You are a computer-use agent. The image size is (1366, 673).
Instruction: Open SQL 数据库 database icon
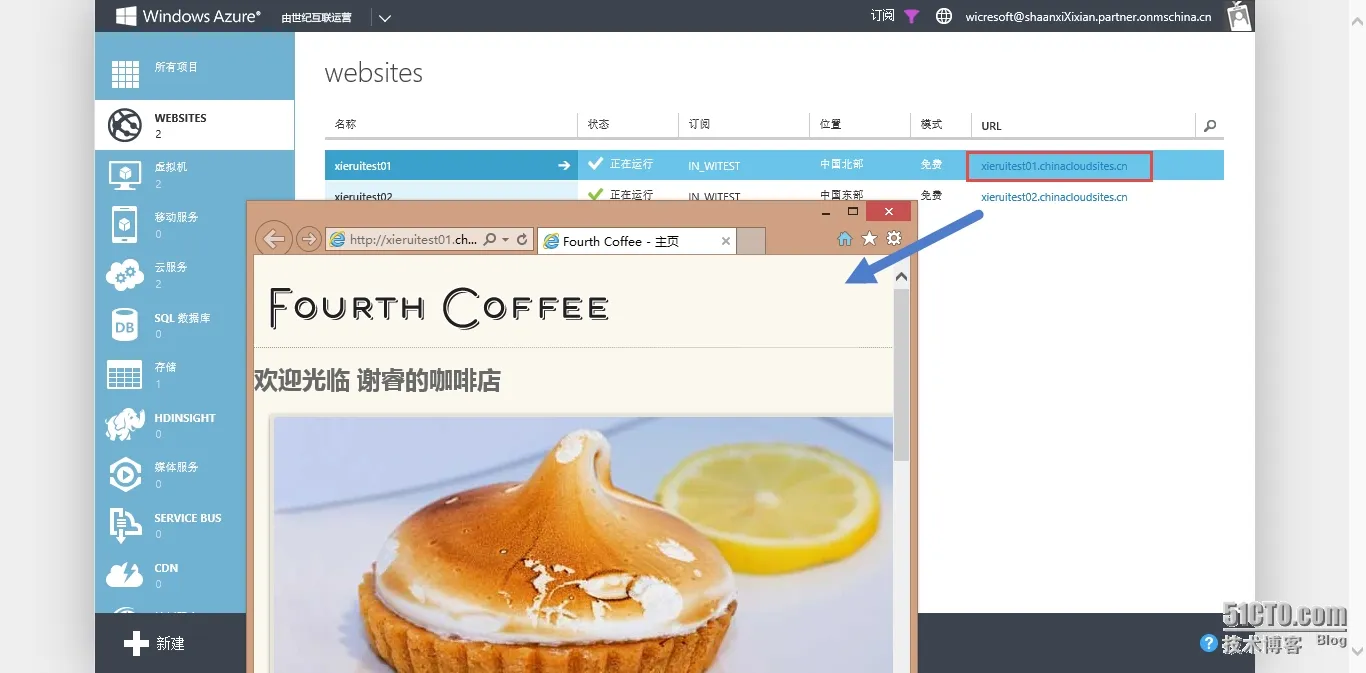point(125,325)
